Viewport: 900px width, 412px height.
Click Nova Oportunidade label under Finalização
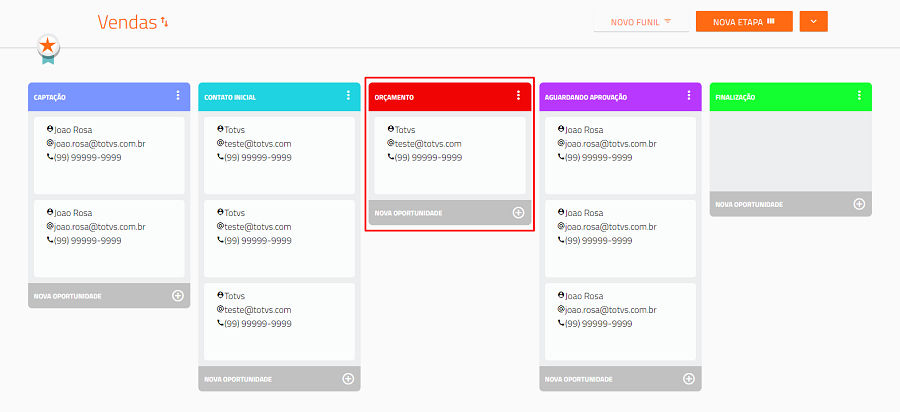coord(749,204)
